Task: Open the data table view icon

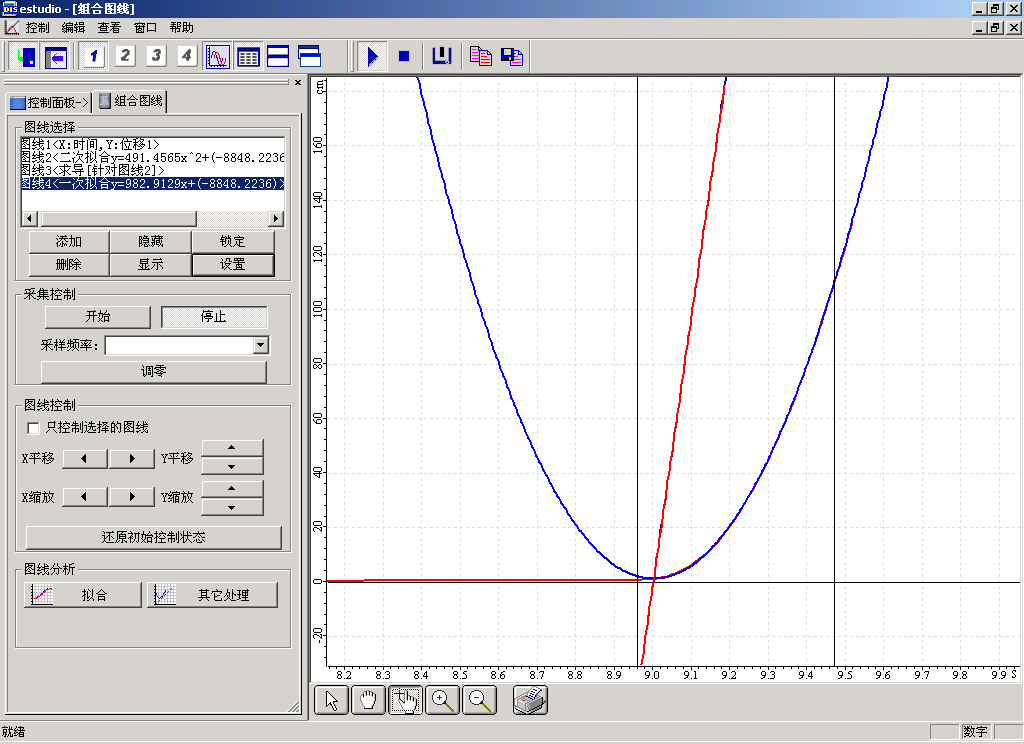Action: point(248,56)
